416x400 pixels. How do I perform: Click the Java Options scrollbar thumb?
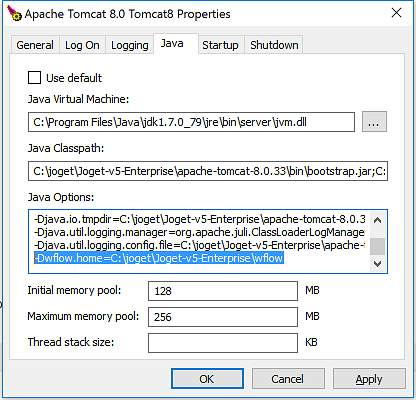click(x=377, y=246)
